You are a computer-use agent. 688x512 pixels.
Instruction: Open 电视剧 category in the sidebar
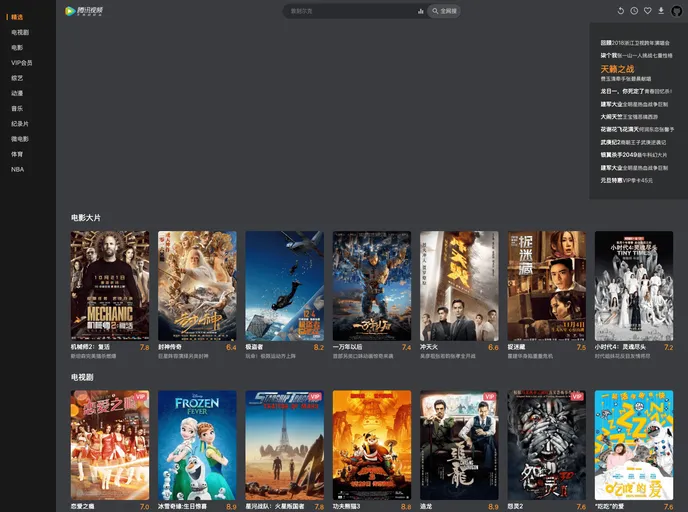click(x=20, y=32)
